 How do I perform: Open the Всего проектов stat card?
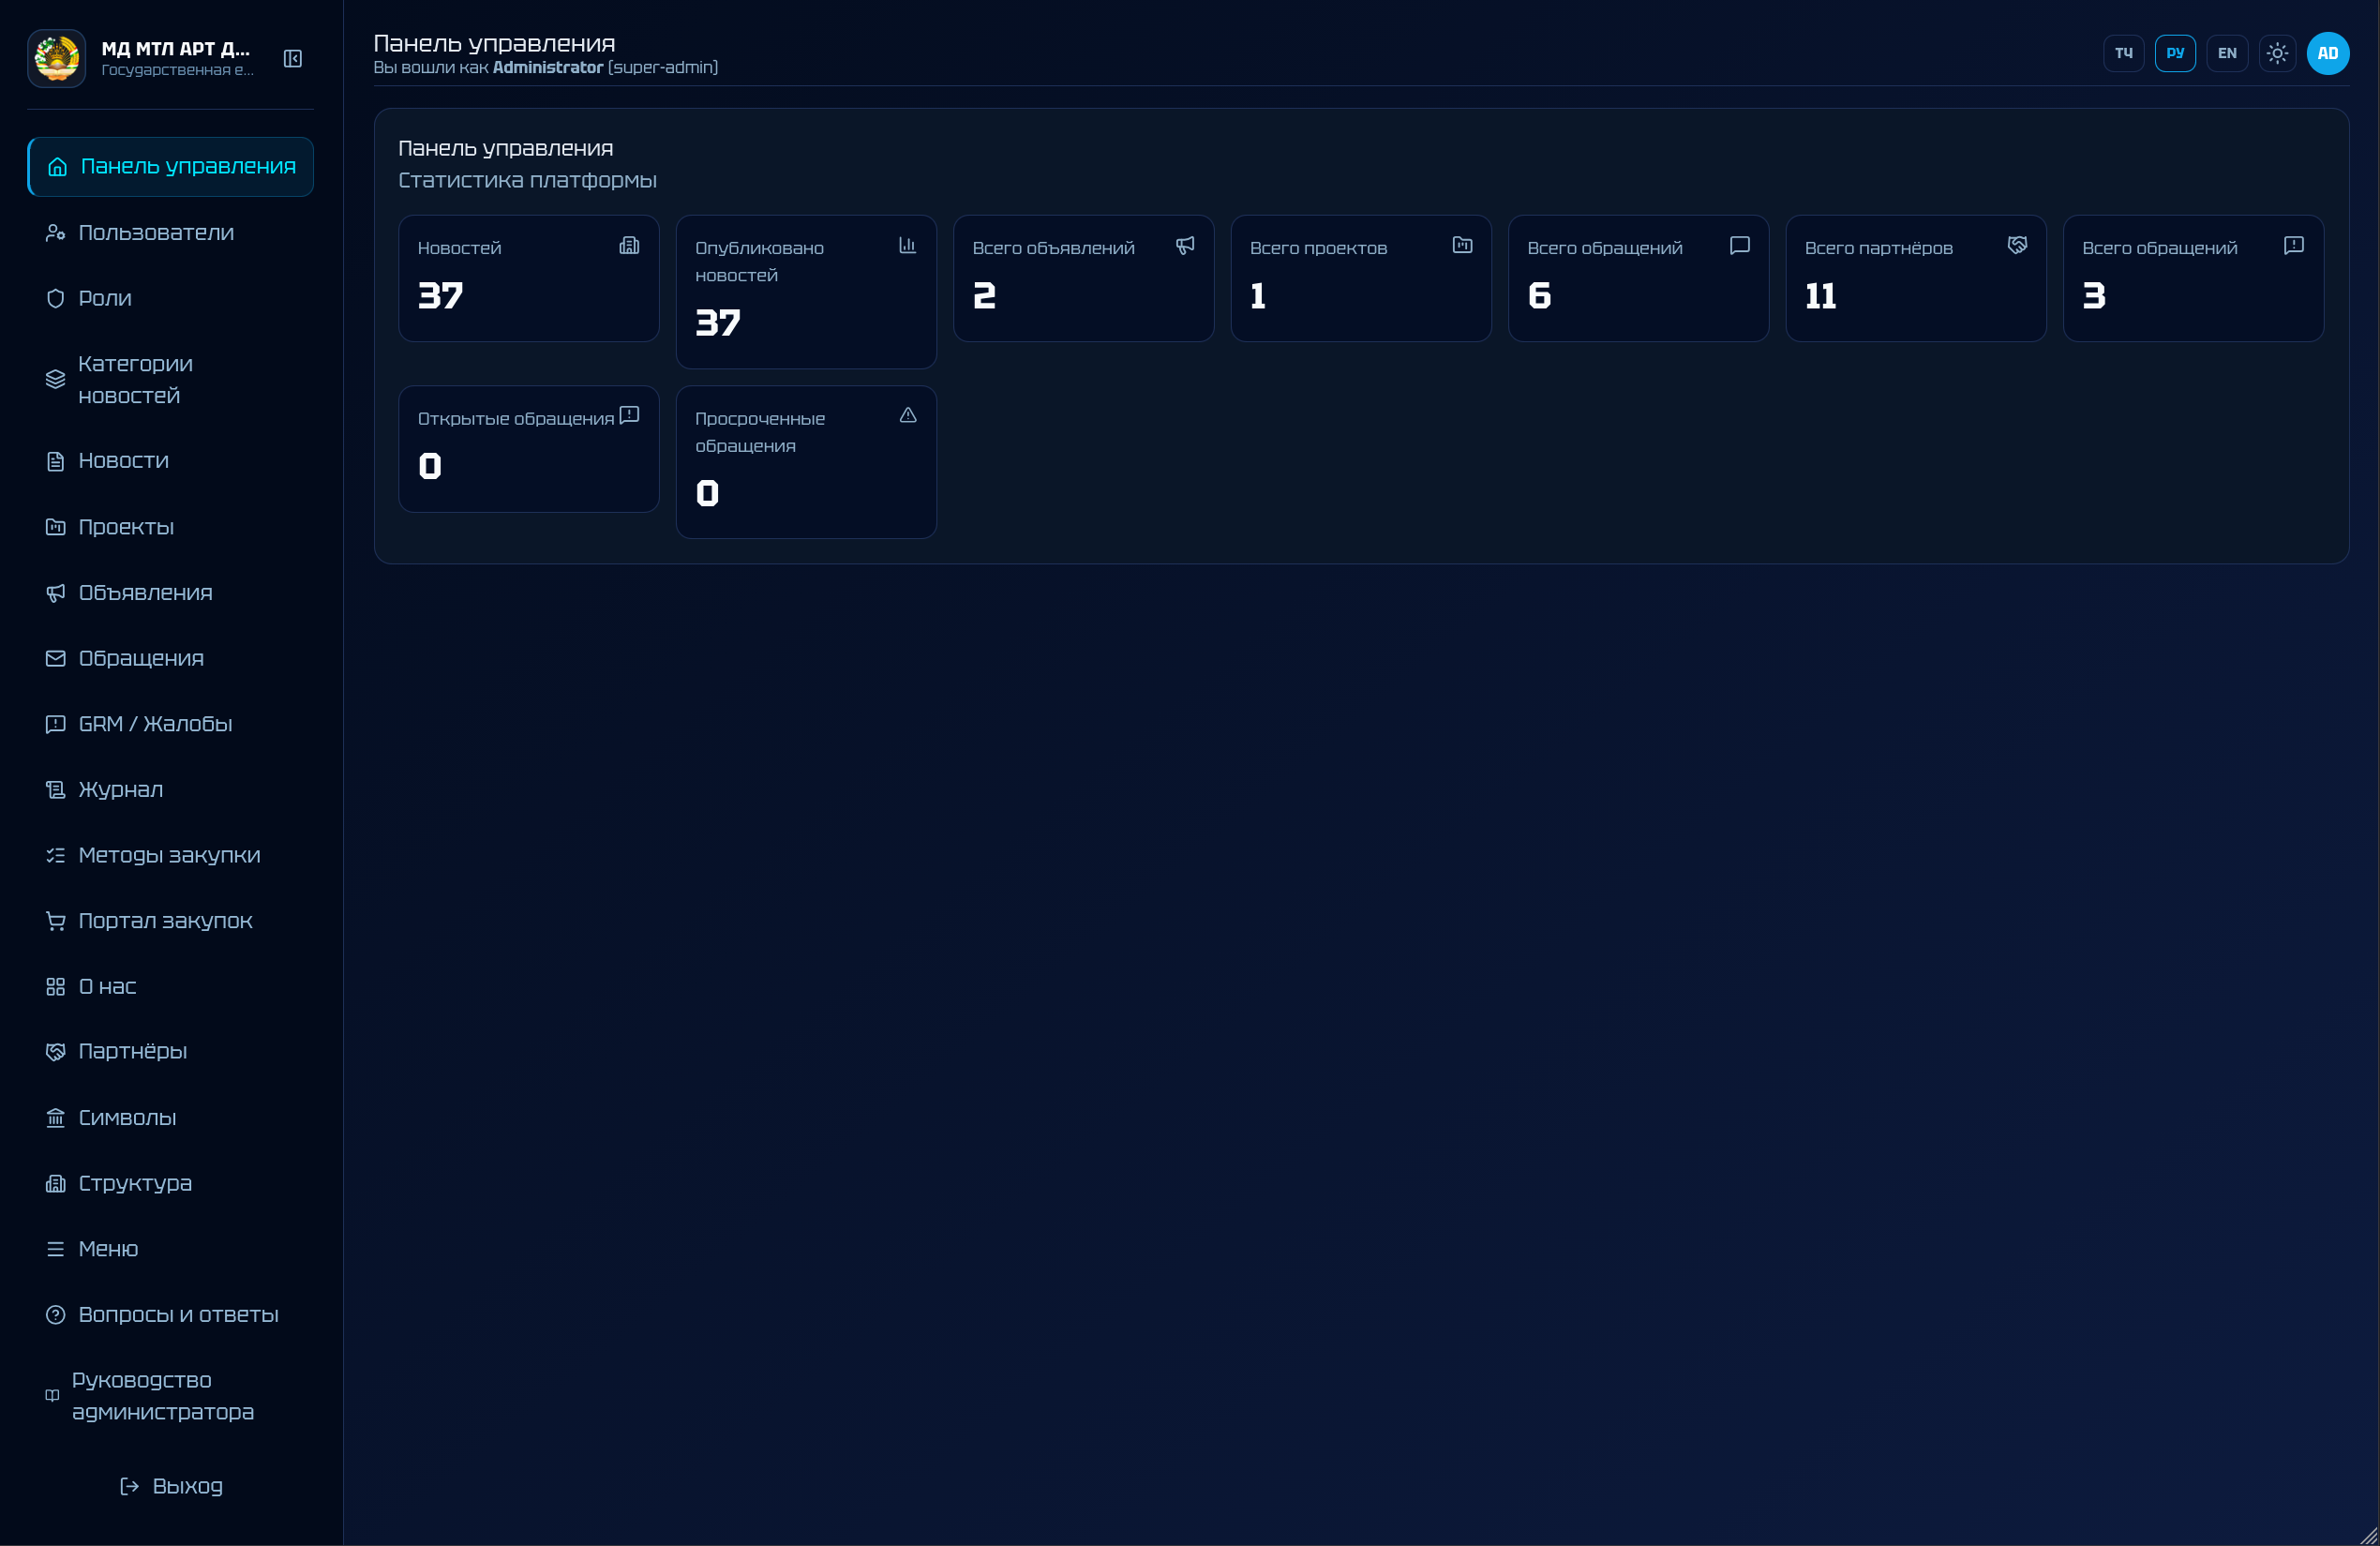[1361, 279]
